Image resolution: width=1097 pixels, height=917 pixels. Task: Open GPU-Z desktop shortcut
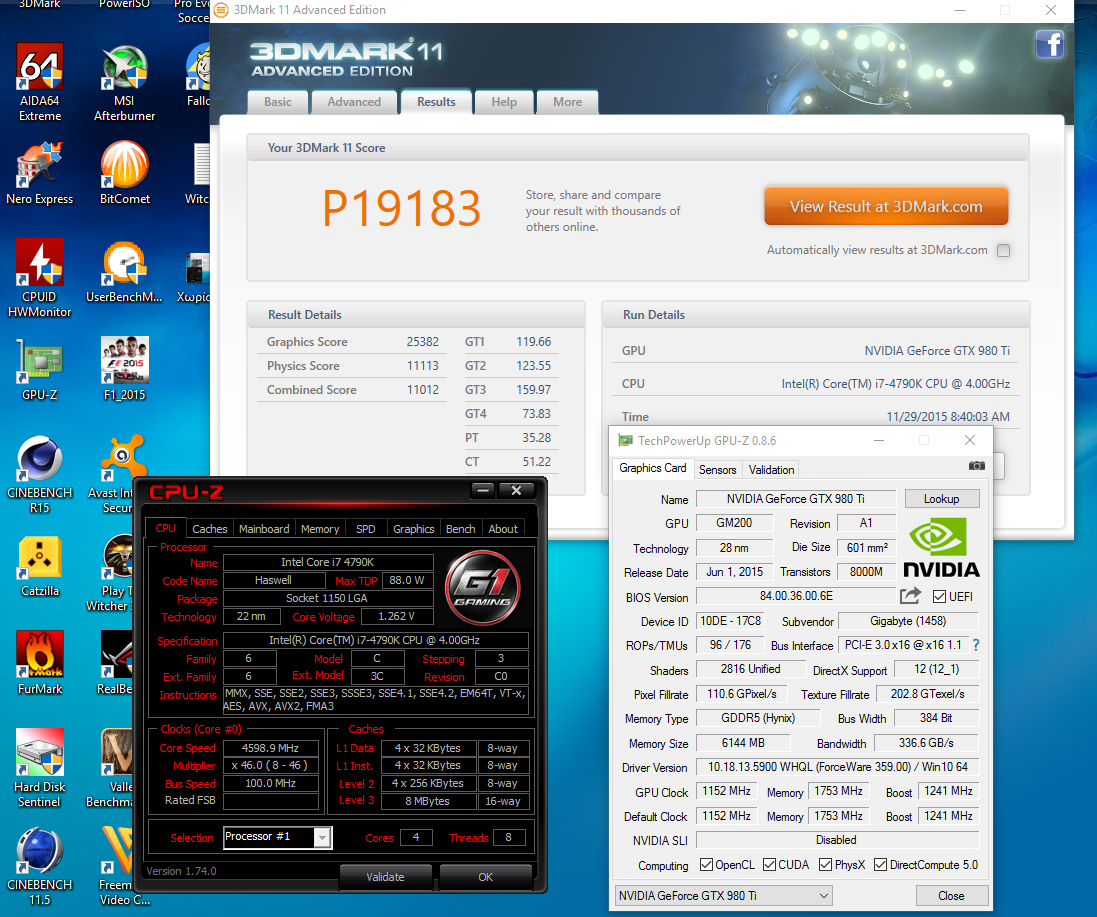click(x=40, y=369)
